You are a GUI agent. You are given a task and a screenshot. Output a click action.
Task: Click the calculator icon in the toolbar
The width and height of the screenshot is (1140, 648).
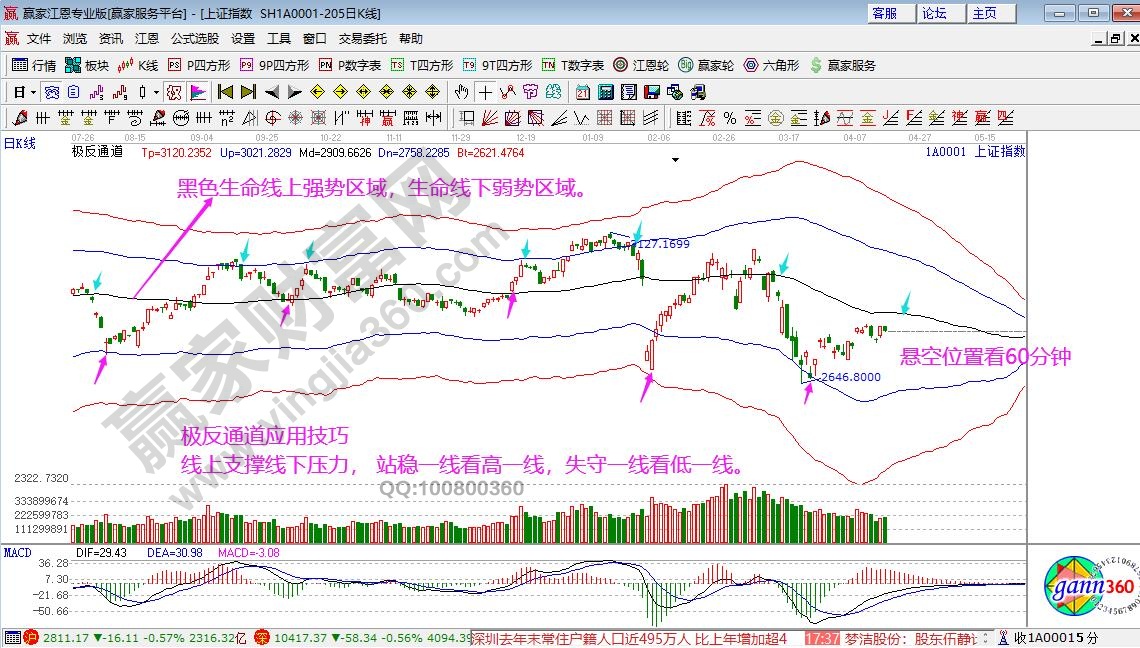pos(605,92)
